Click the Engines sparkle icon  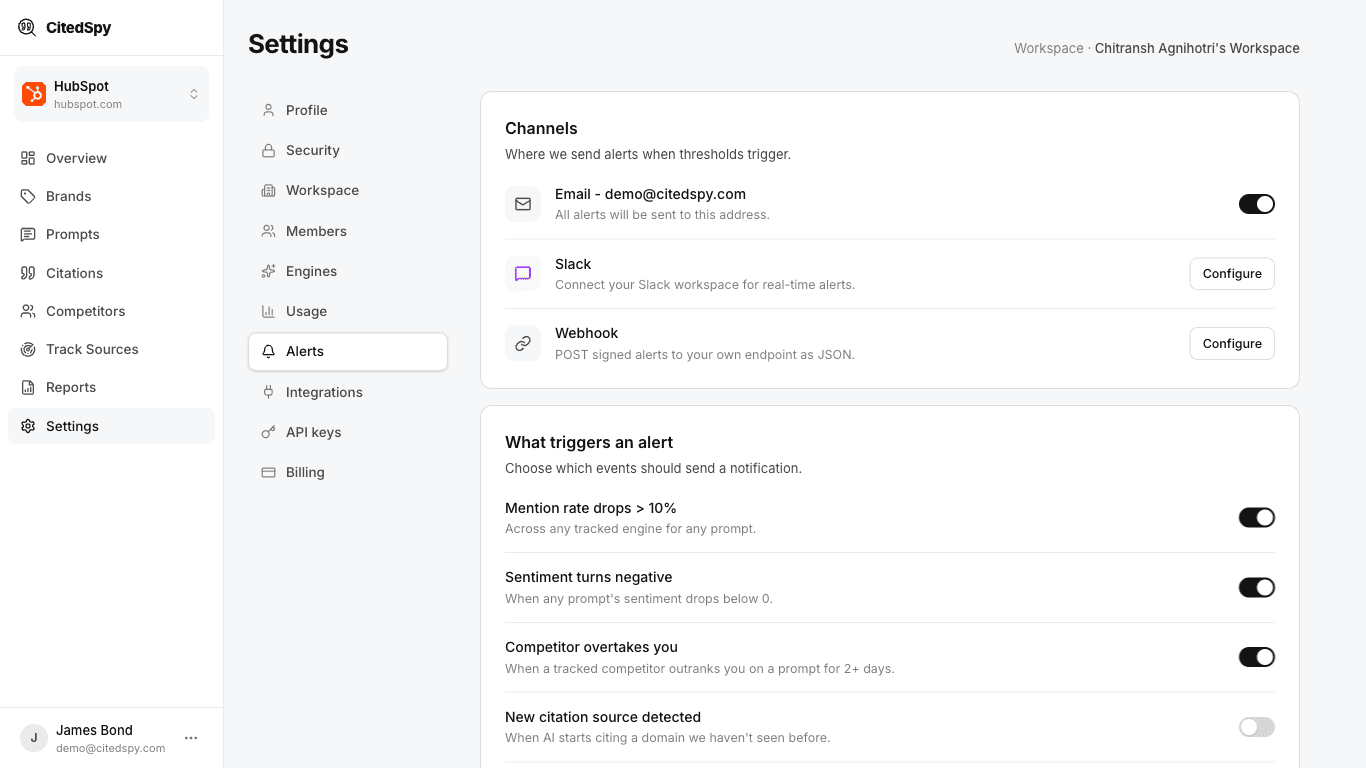coord(268,271)
